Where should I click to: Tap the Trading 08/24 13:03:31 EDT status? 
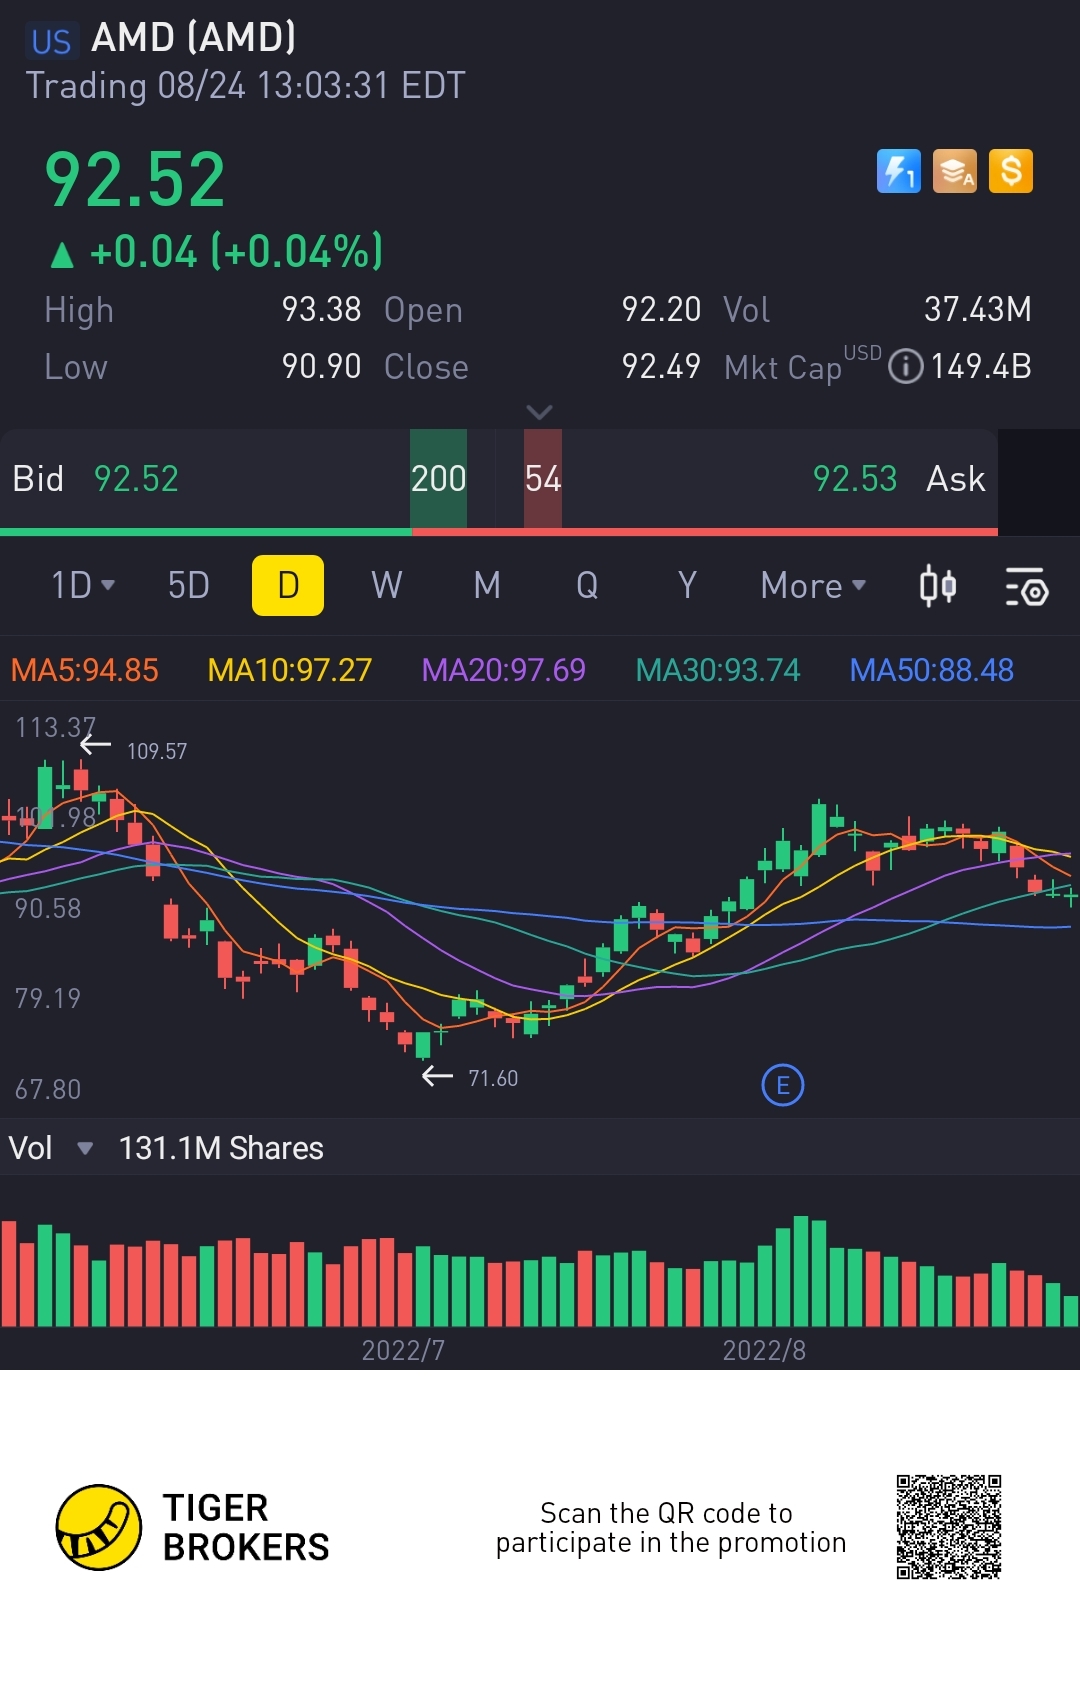246,86
